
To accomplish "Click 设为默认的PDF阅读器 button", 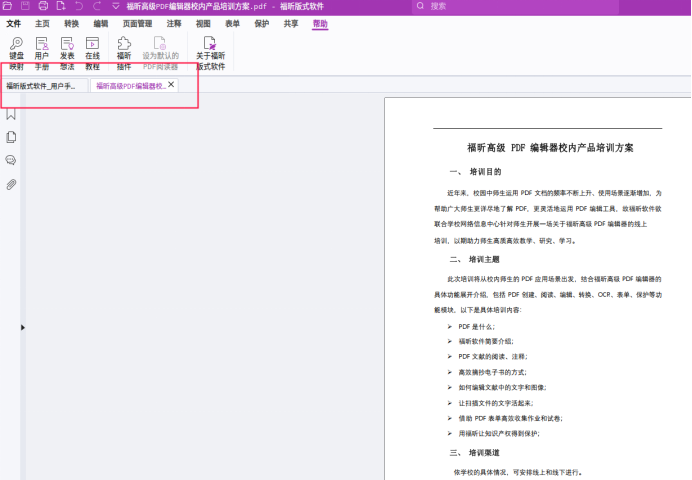I will click(160, 53).
